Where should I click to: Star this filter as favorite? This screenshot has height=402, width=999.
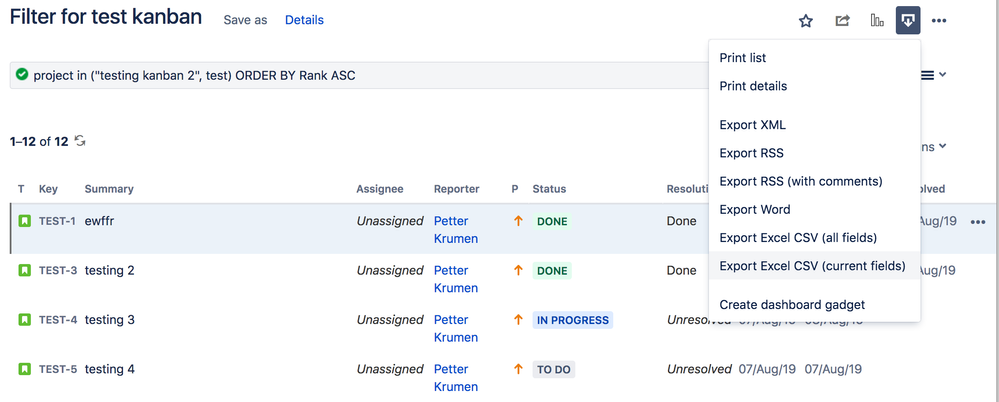pos(806,21)
